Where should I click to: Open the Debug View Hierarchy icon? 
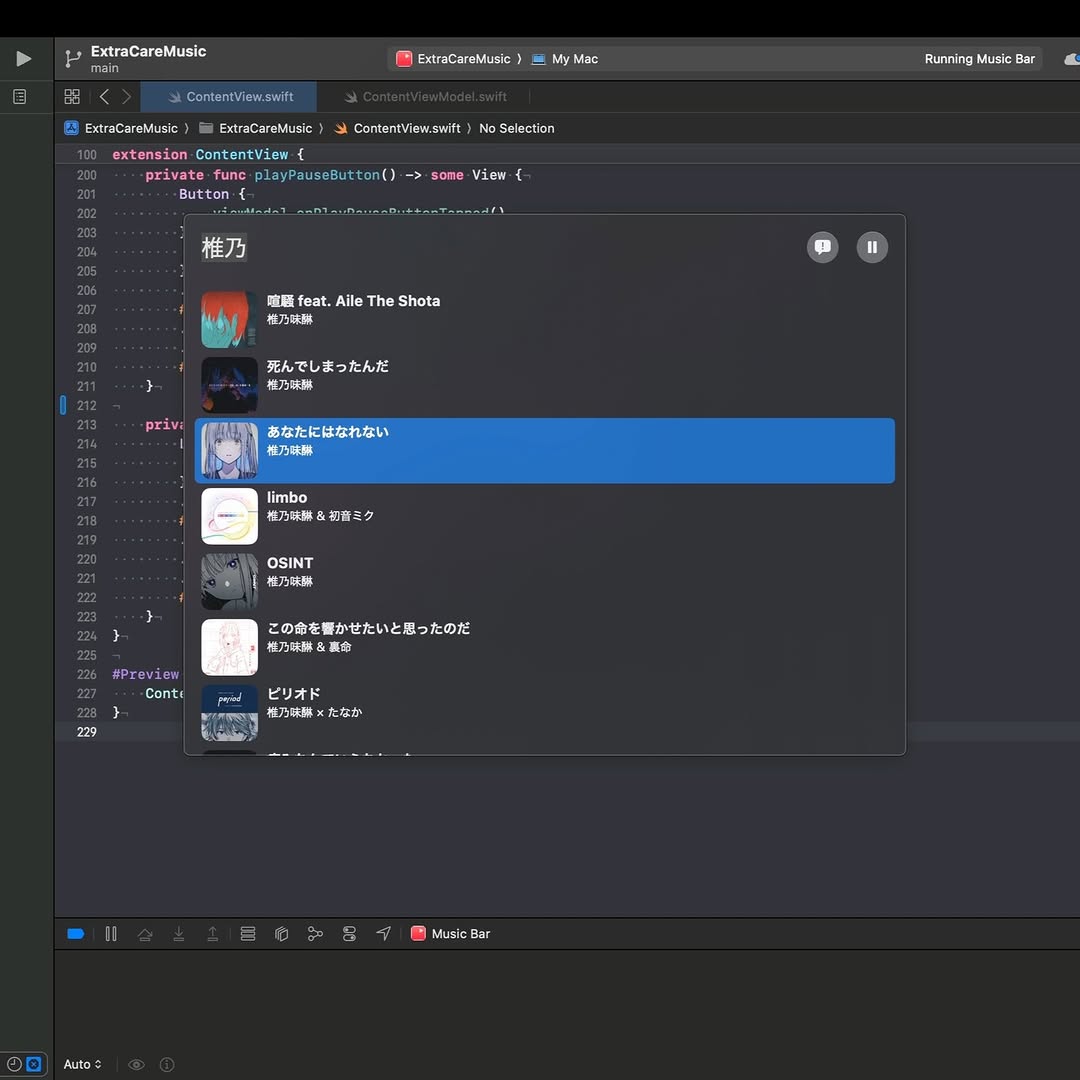281,934
